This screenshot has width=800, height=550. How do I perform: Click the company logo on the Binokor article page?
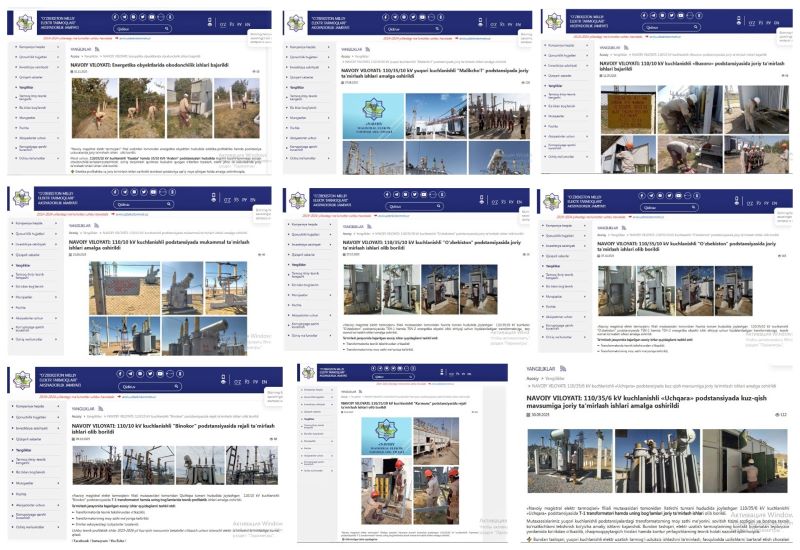point(23,378)
